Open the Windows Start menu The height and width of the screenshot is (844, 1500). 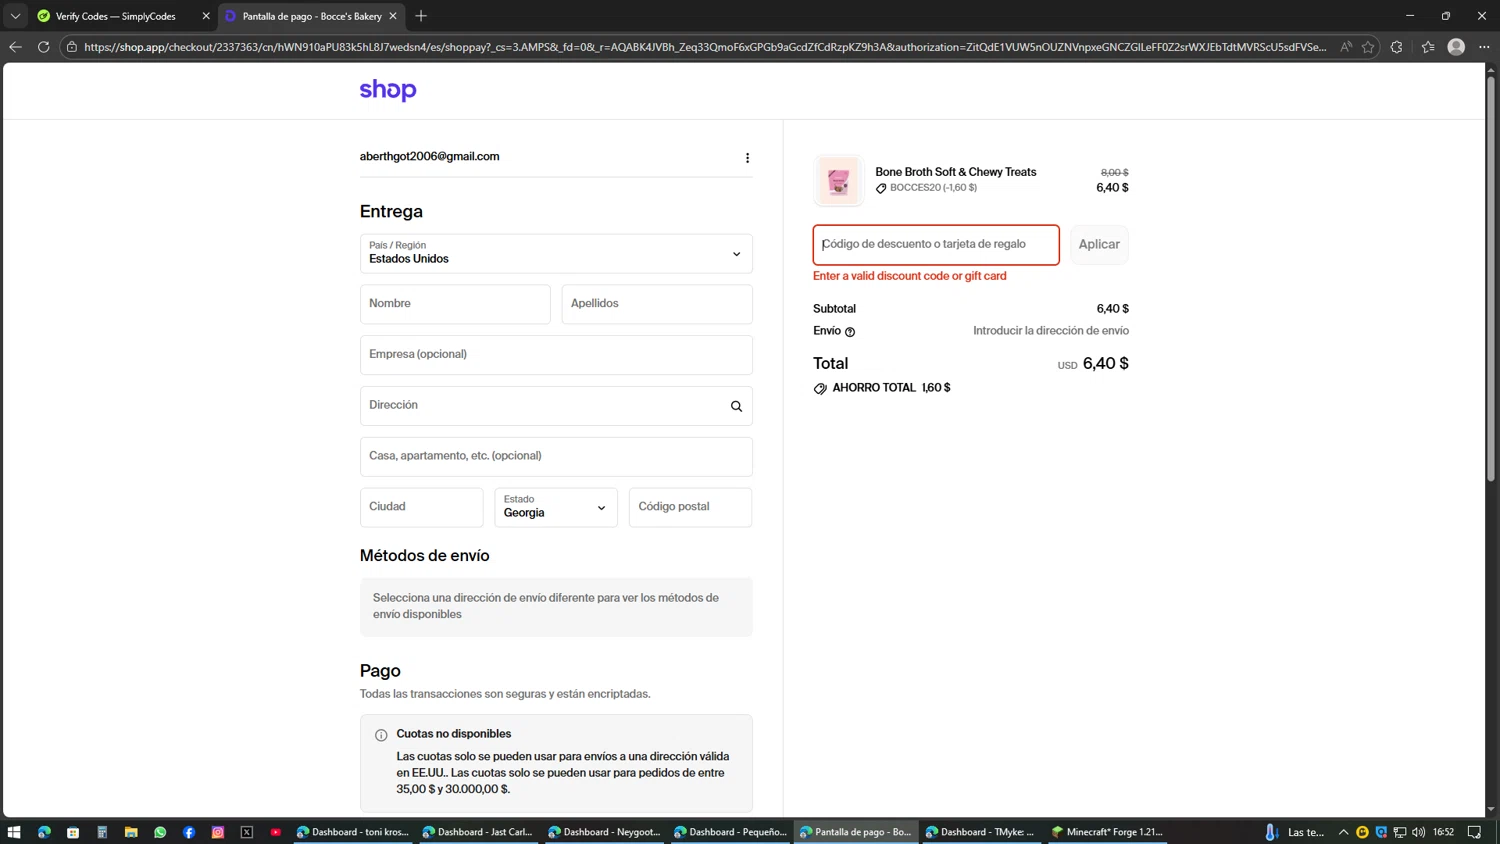click(14, 832)
